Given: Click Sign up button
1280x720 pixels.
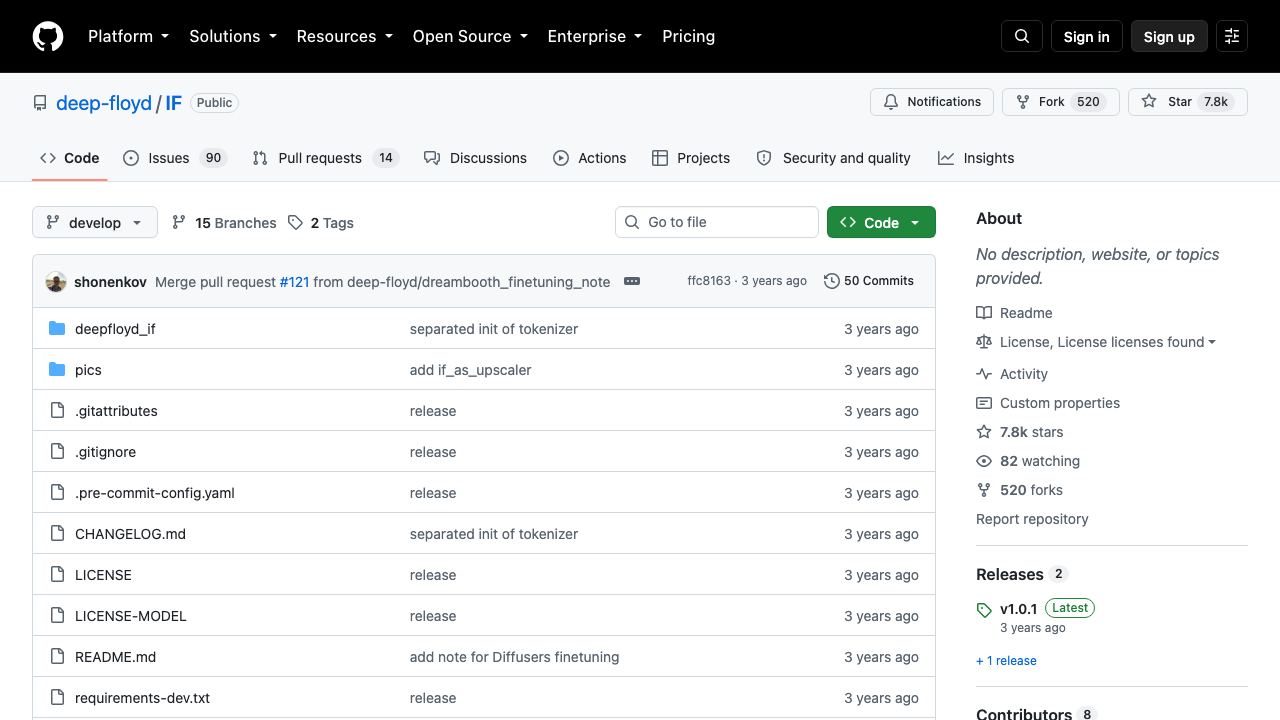Looking at the screenshot, I should pyautogui.click(x=1169, y=36).
